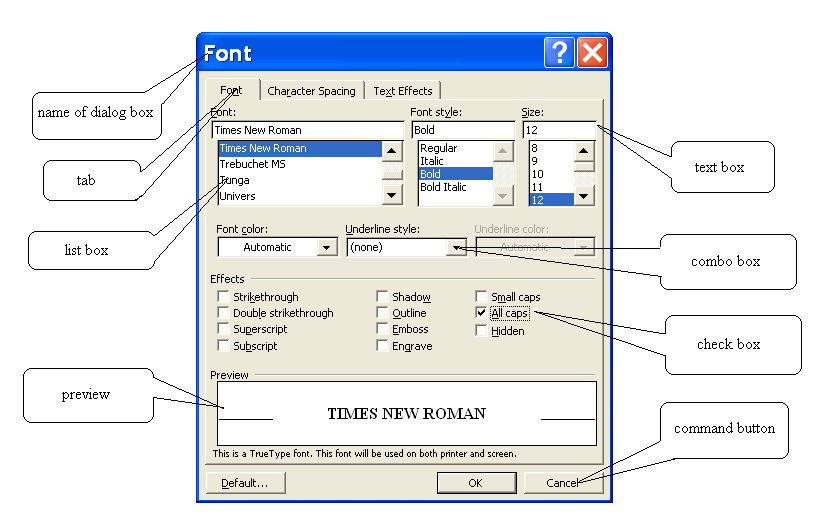This screenshot has width=829, height=520.
Task: Select size 9 in size list
Action: pyautogui.click(x=551, y=161)
